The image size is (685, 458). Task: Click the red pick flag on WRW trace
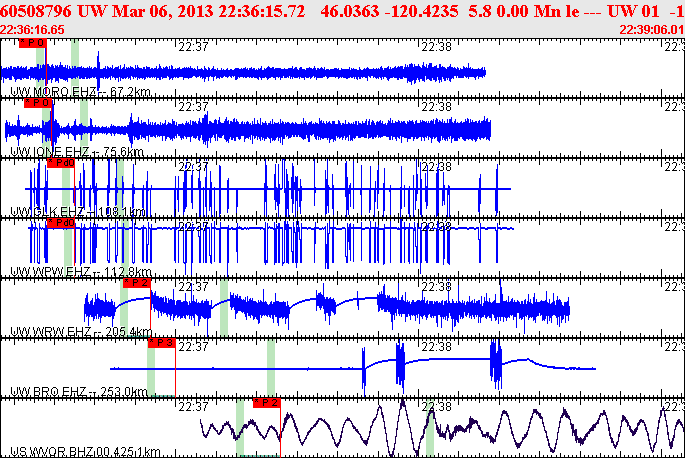click(x=136, y=283)
